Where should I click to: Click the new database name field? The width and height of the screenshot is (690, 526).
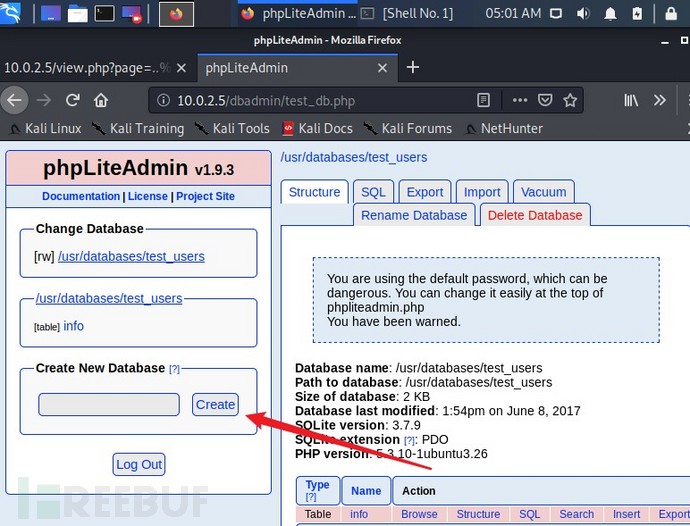(109, 405)
